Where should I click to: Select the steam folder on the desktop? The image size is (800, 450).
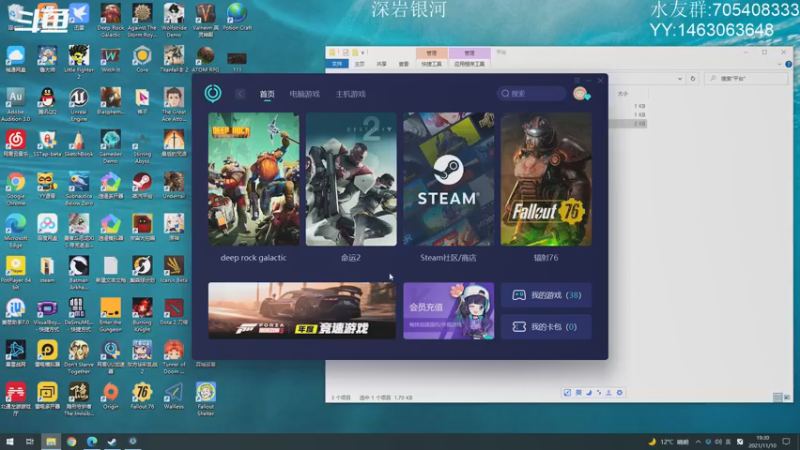47,270
